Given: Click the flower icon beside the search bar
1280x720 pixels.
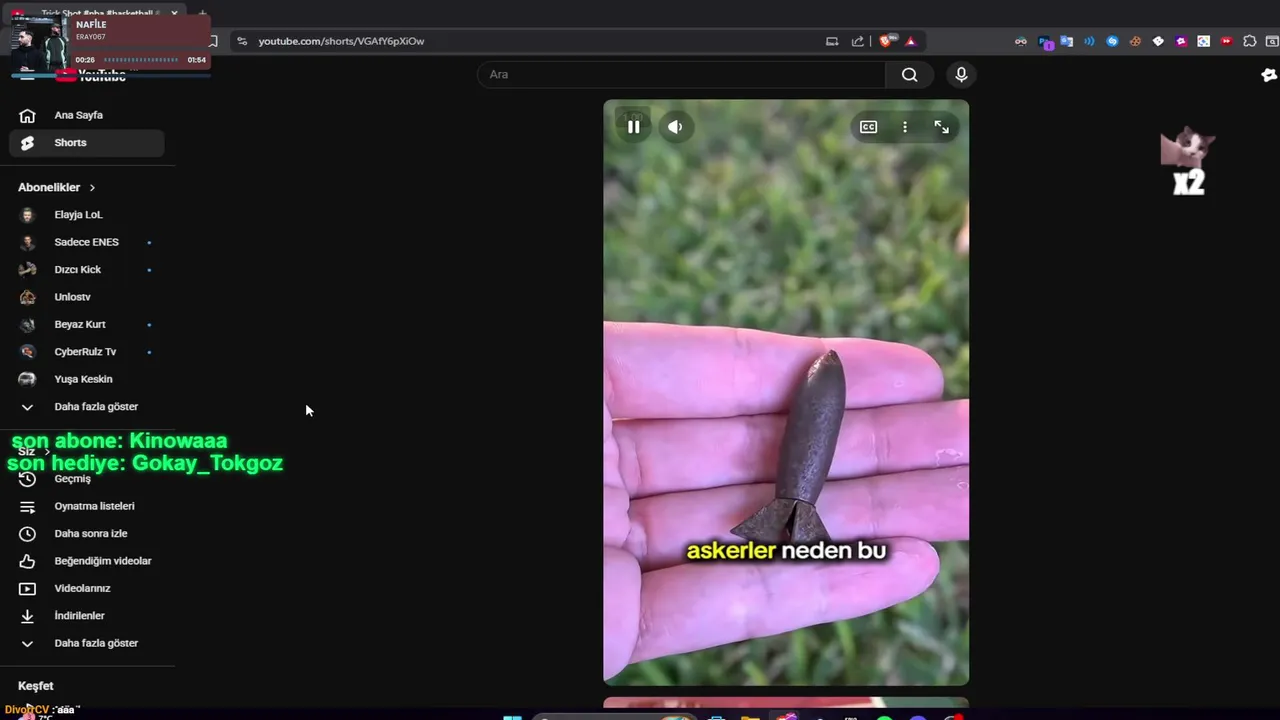Looking at the screenshot, I should (x=1269, y=75).
